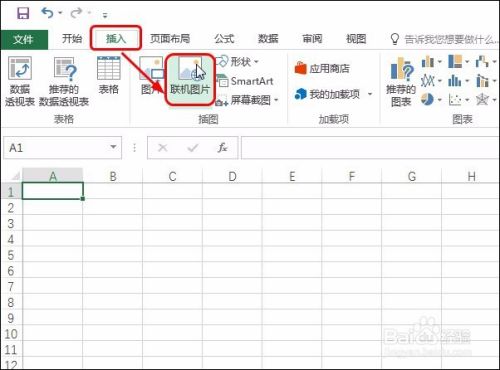Select column H header
Screen dimensions: 500x370
[471, 176]
